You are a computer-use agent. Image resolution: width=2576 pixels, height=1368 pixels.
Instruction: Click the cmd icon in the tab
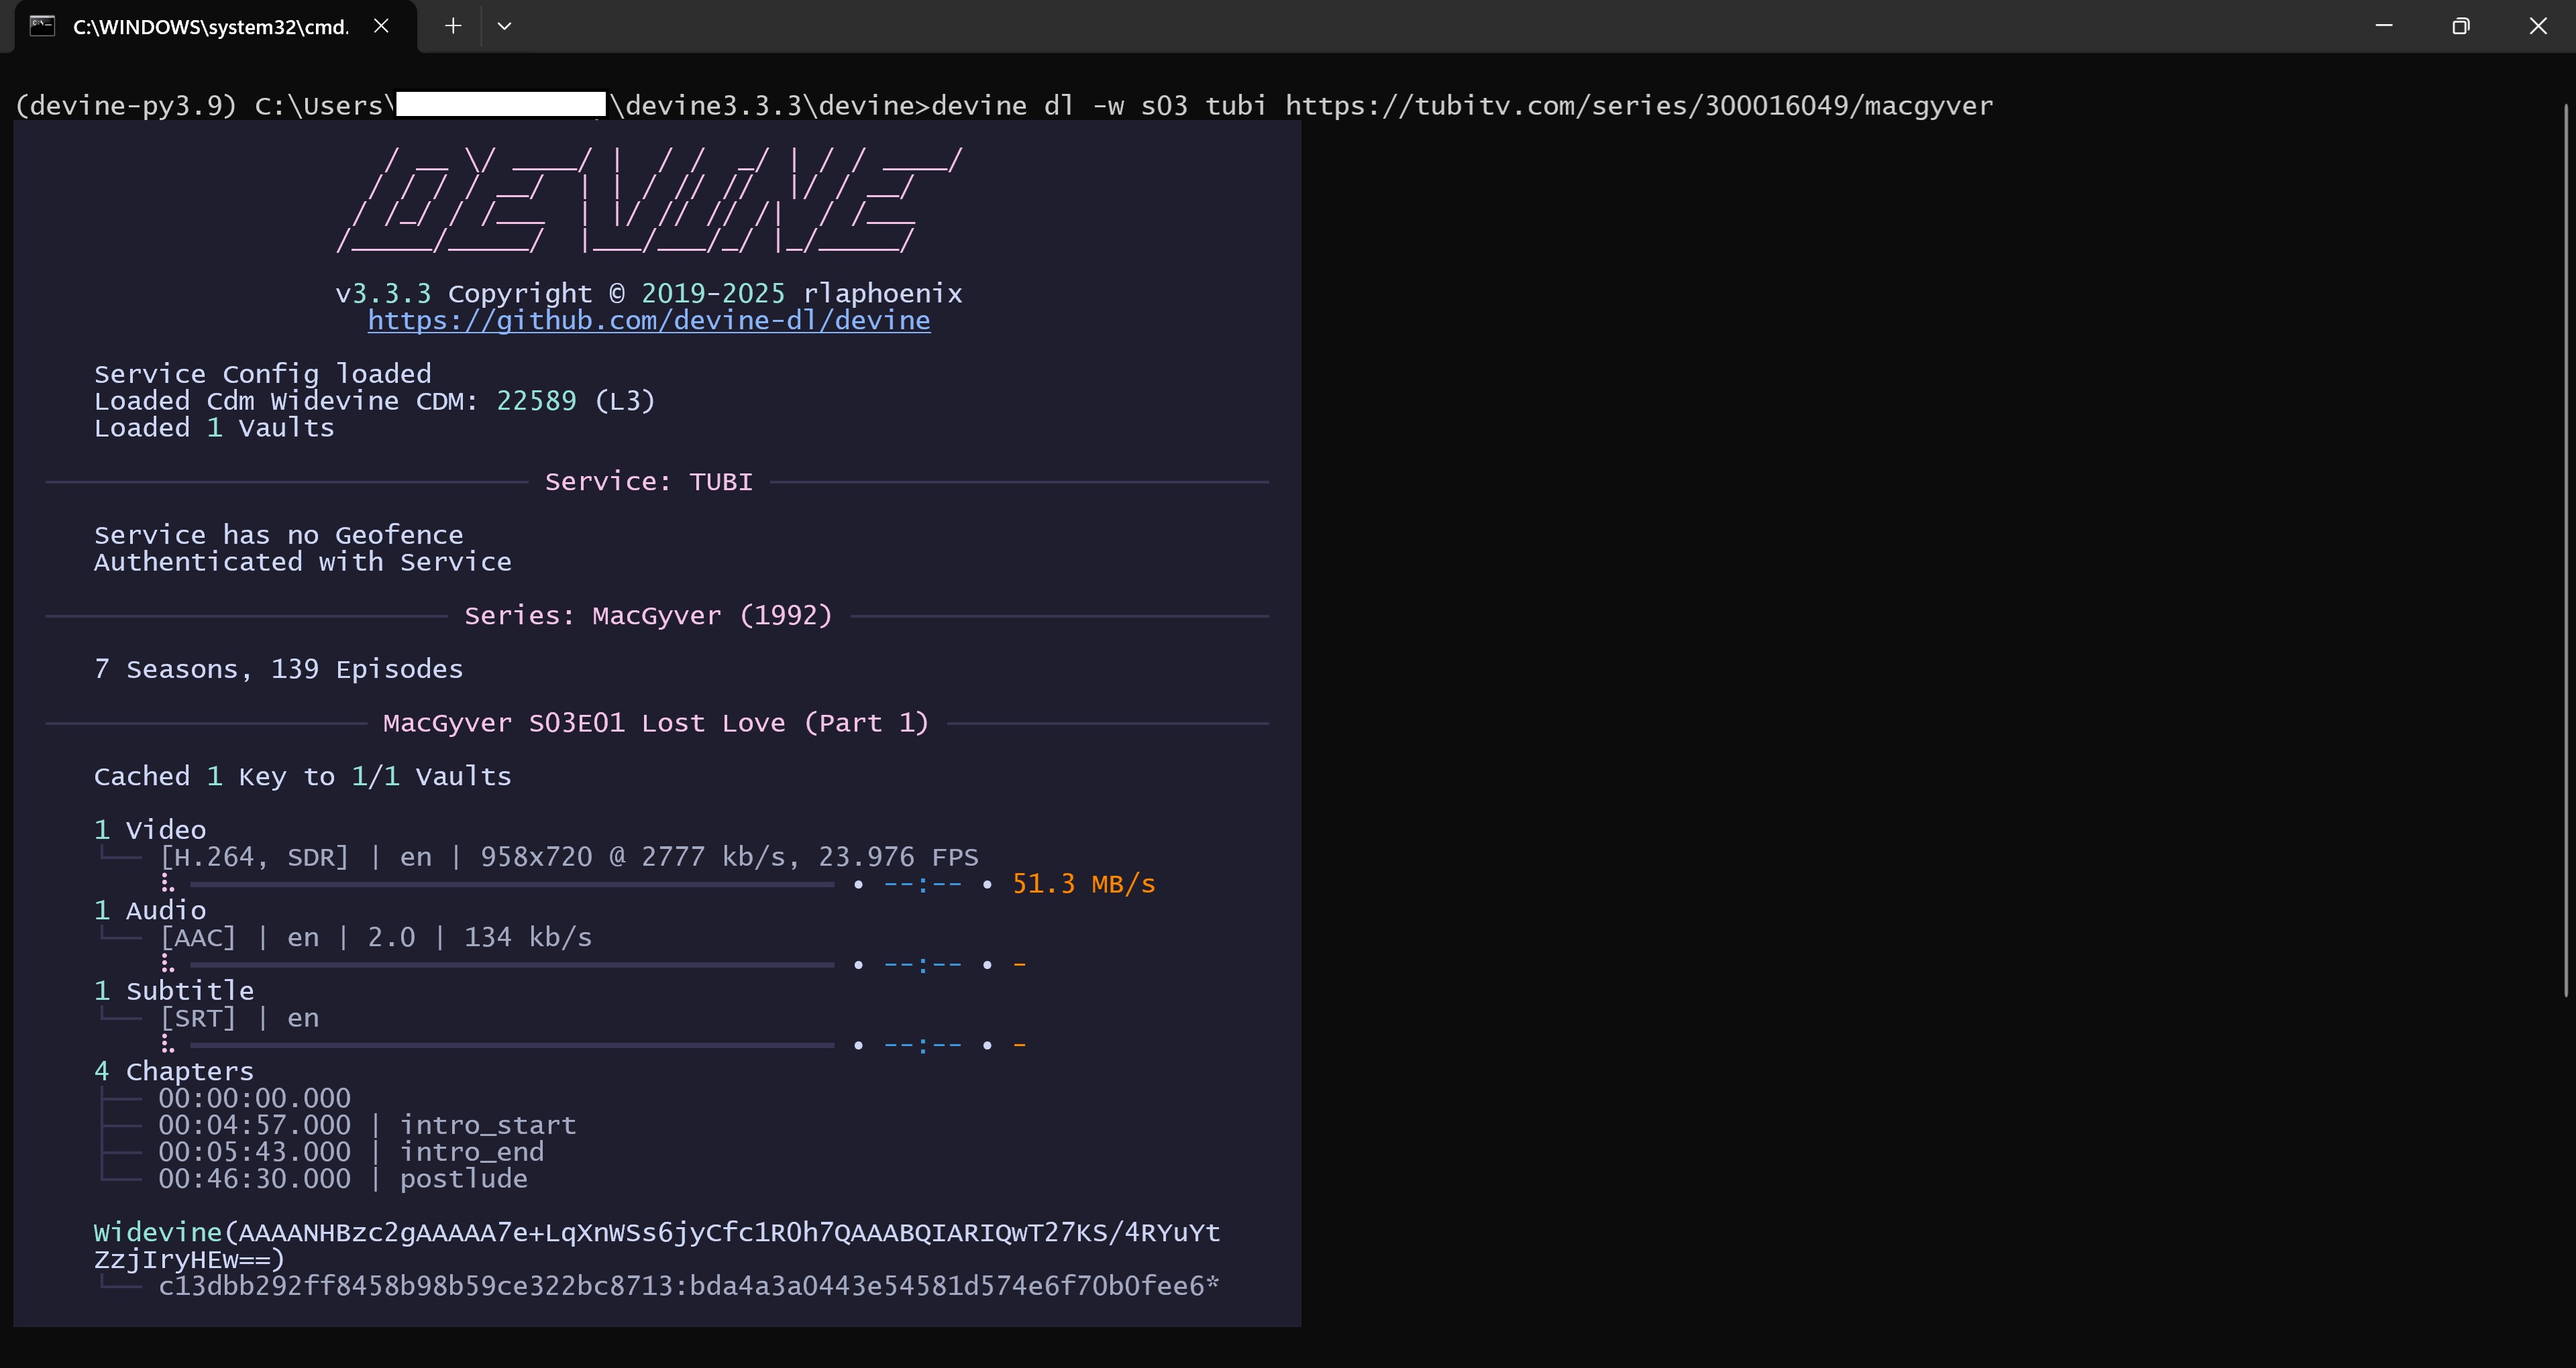tap(42, 26)
